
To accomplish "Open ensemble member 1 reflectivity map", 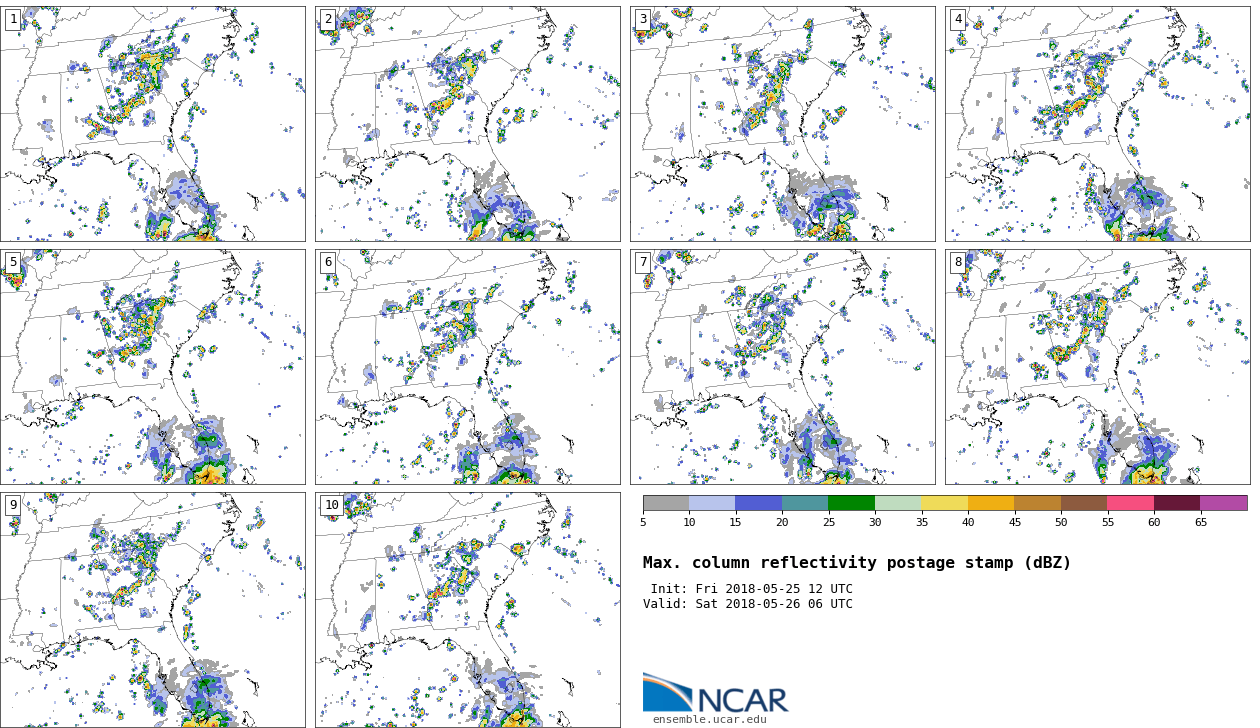I will tap(152, 124).
